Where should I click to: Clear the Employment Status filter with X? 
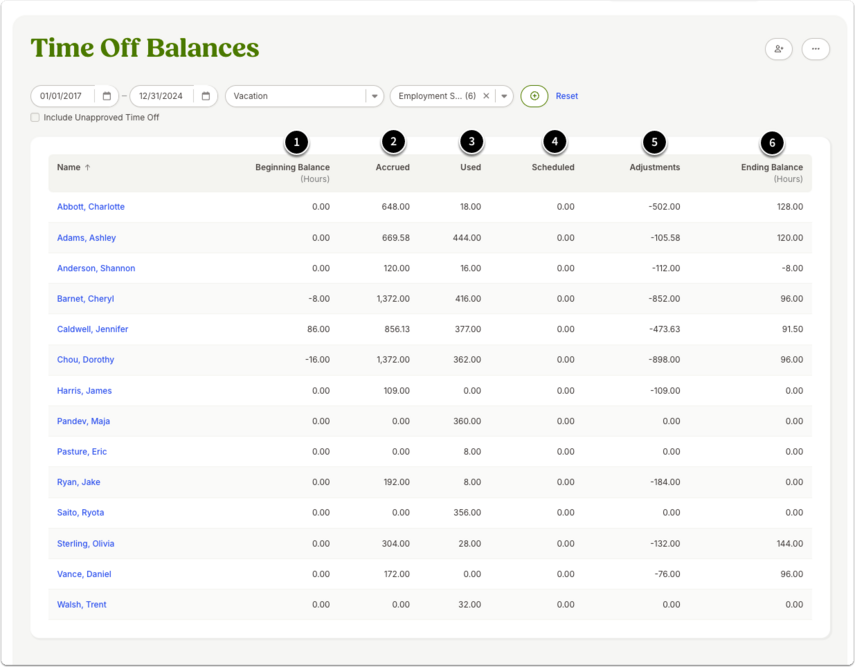[486, 96]
